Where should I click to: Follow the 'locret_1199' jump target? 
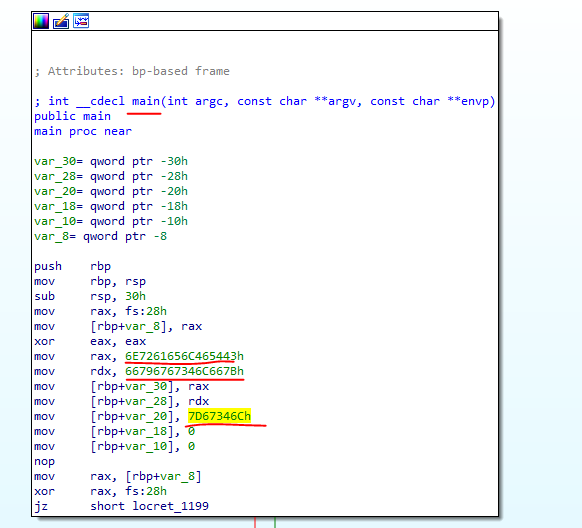click(x=171, y=506)
